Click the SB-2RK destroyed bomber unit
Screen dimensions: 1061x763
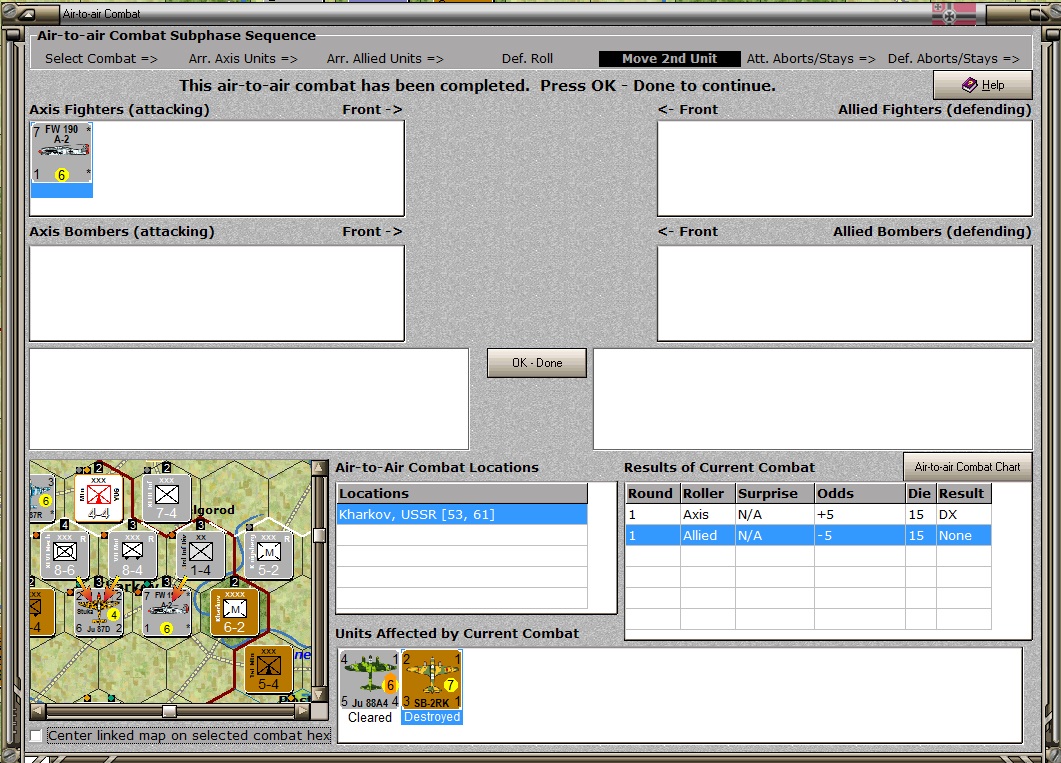(432, 679)
